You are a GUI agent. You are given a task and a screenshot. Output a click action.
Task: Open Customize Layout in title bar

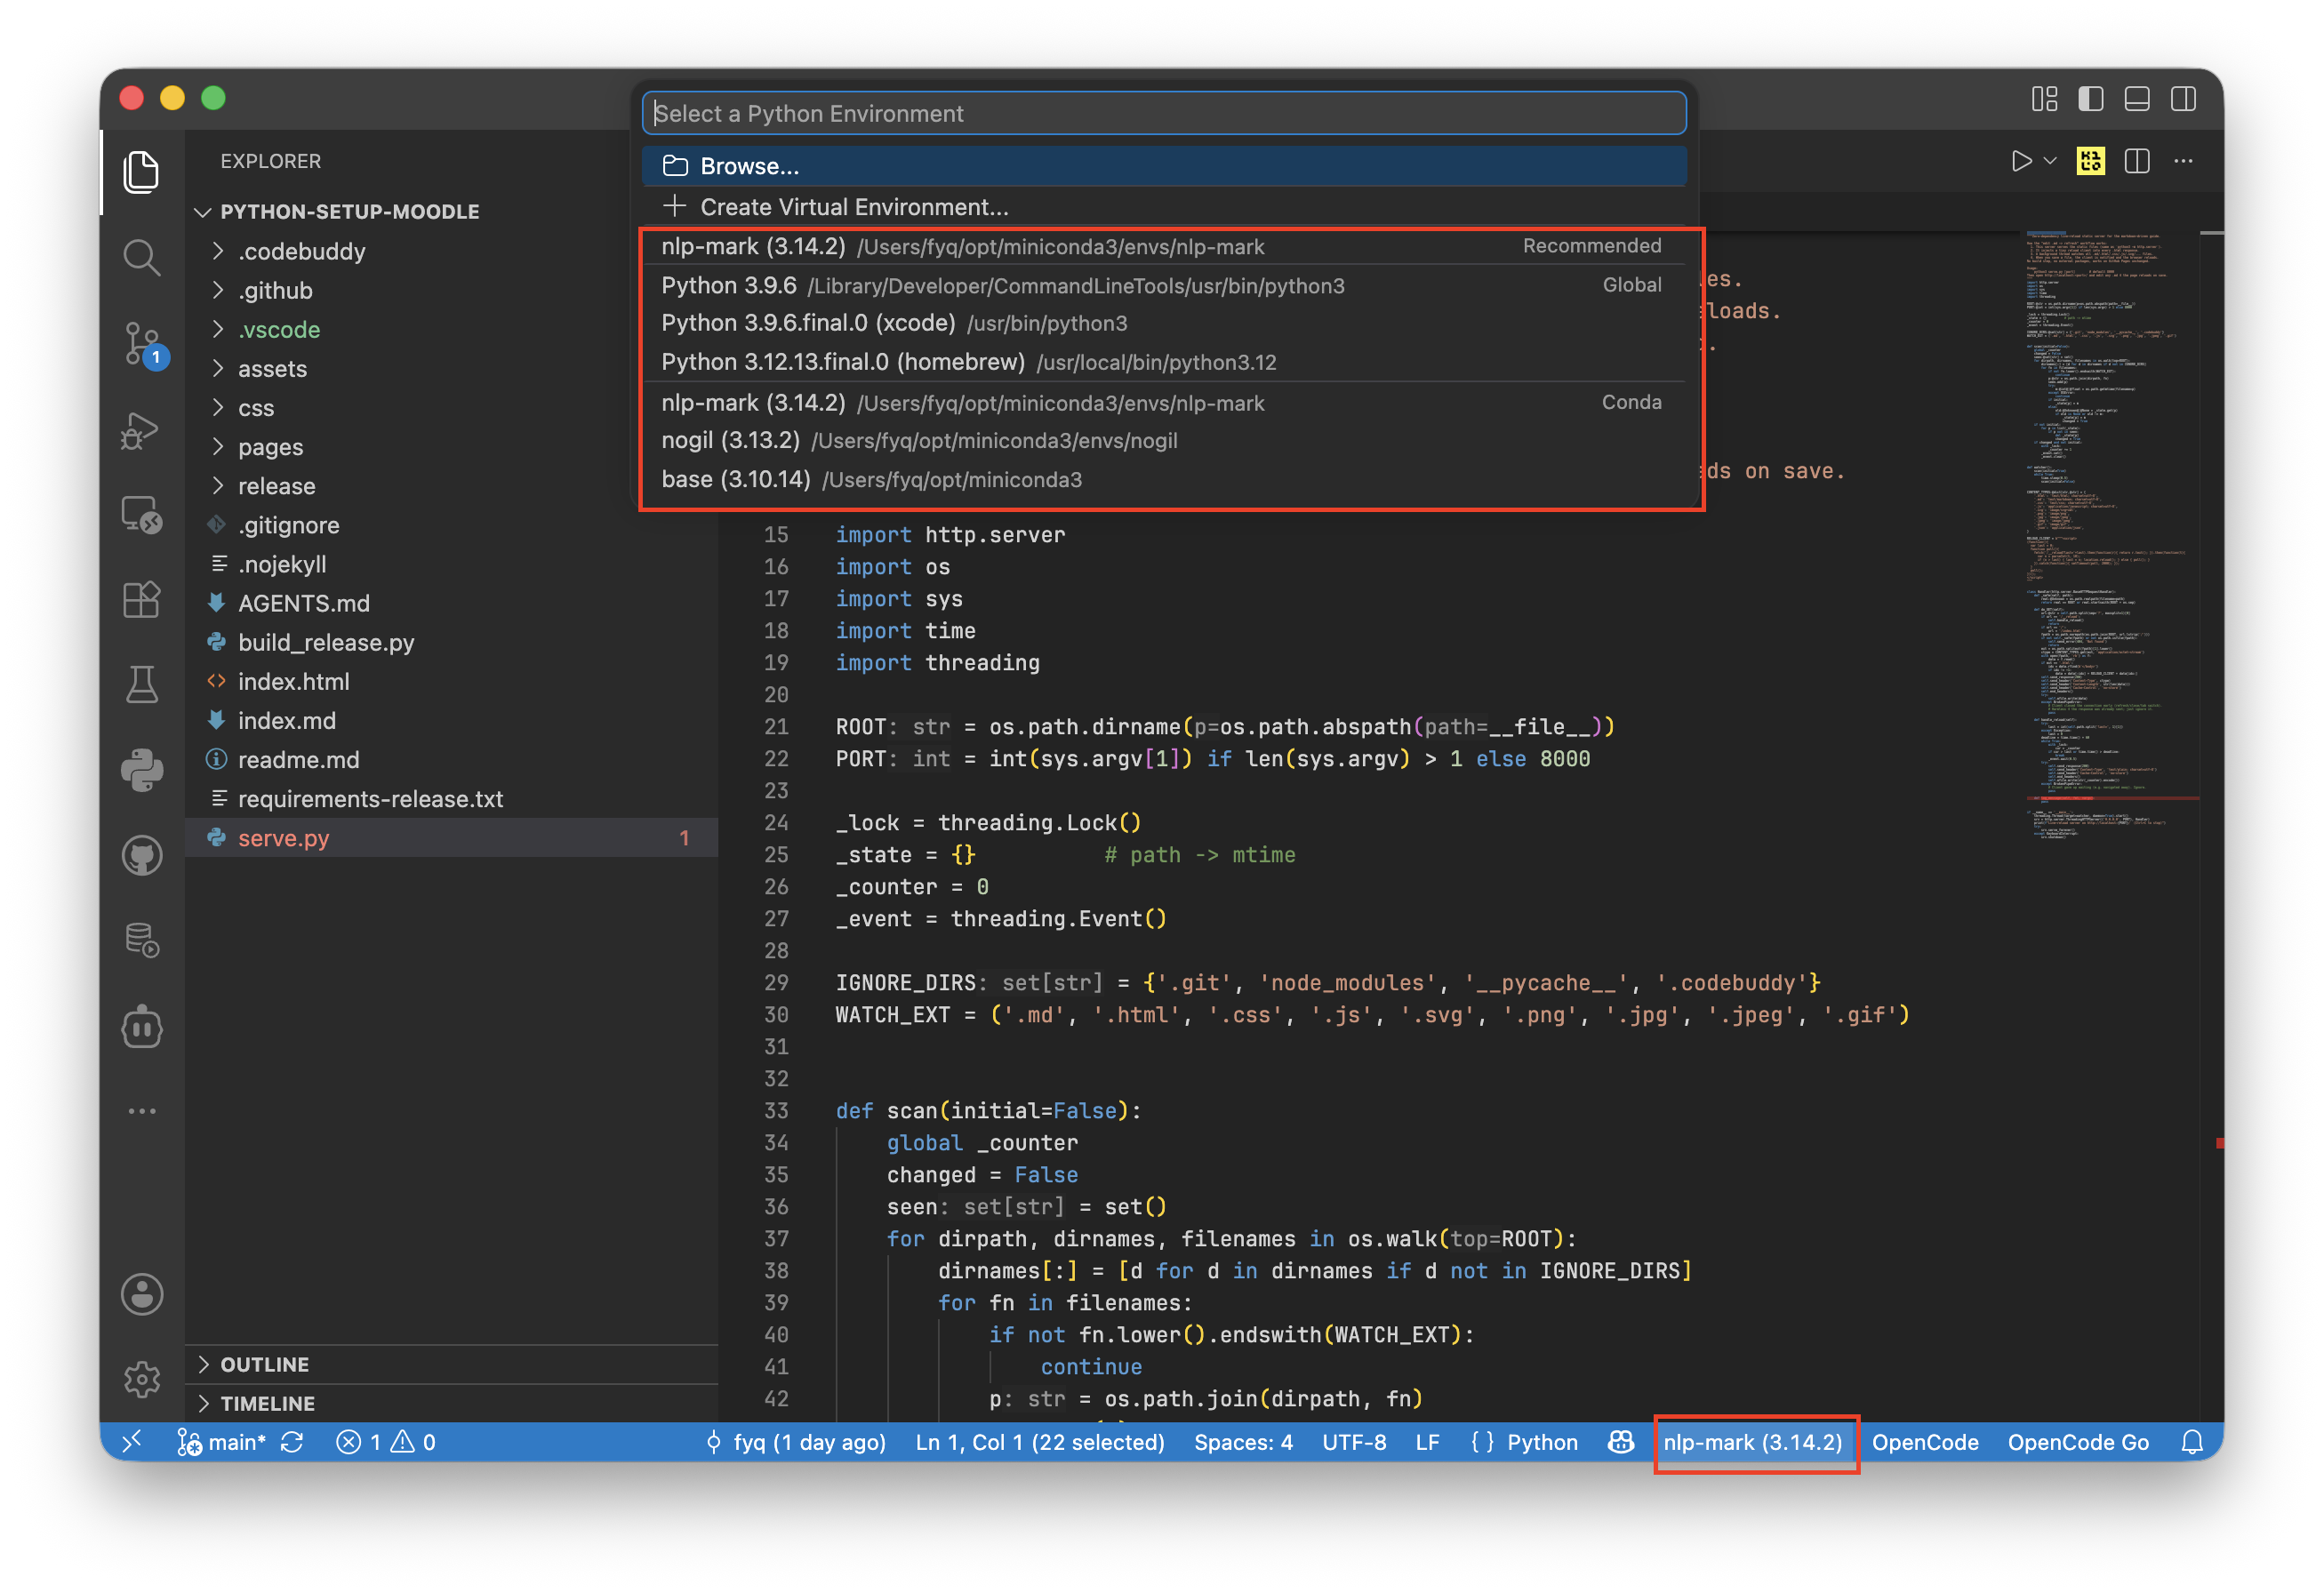2044,99
